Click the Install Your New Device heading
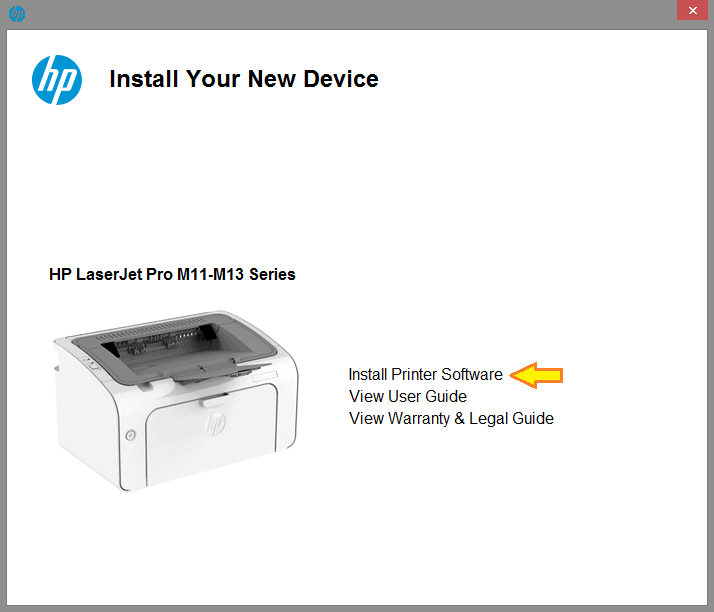The height and width of the screenshot is (612, 714). (x=244, y=79)
